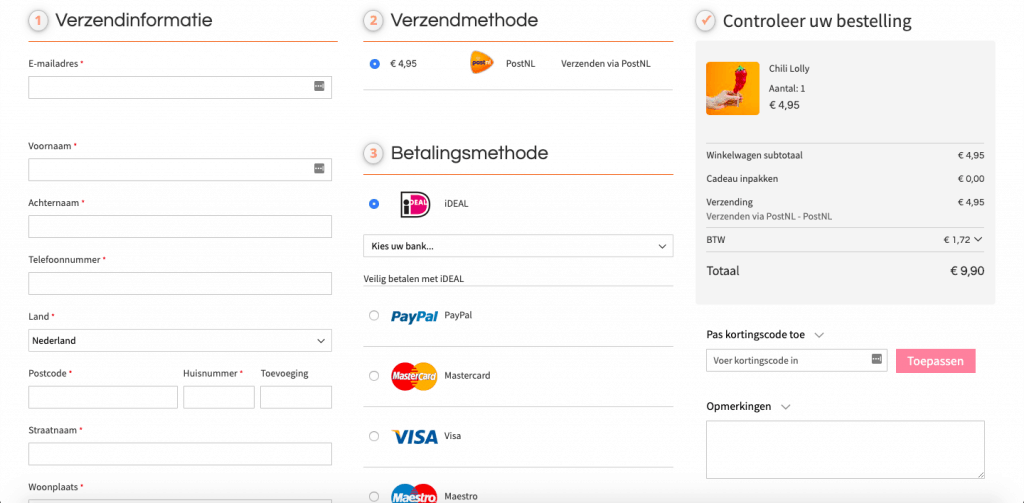This screenshot has height=503, width=1024.
Task: Open the Kies uw bank dropdown
Action: point(518,246)
